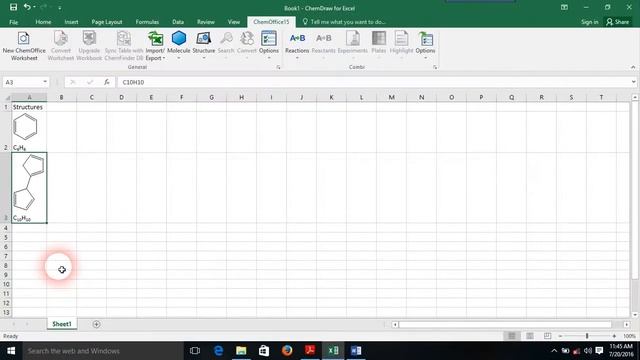Viewport: 640px width, 360px height.
Task: Expand the formula bar
Action: tap(633, 82)
